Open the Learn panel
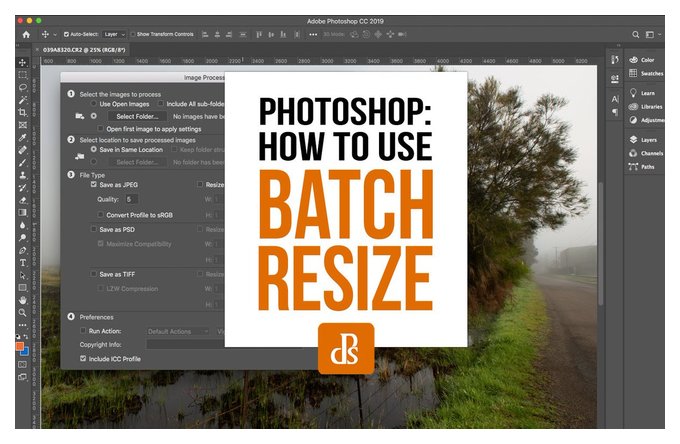Screen dimensions: 680x444 643,93
